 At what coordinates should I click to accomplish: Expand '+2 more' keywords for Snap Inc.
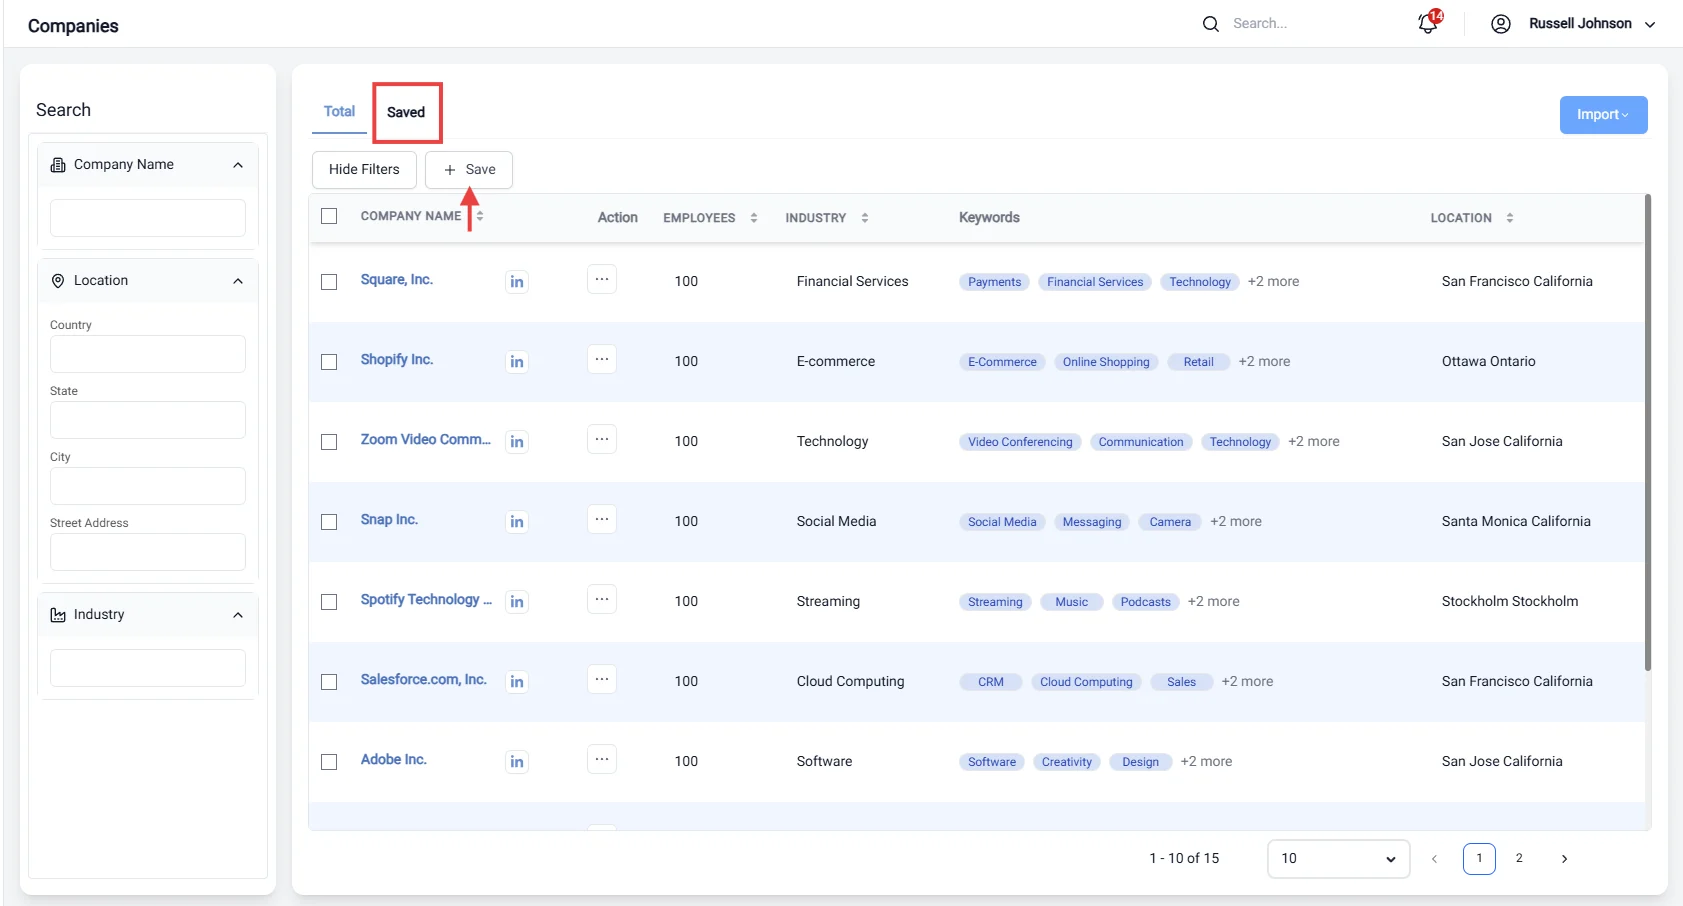point(1236,522)
